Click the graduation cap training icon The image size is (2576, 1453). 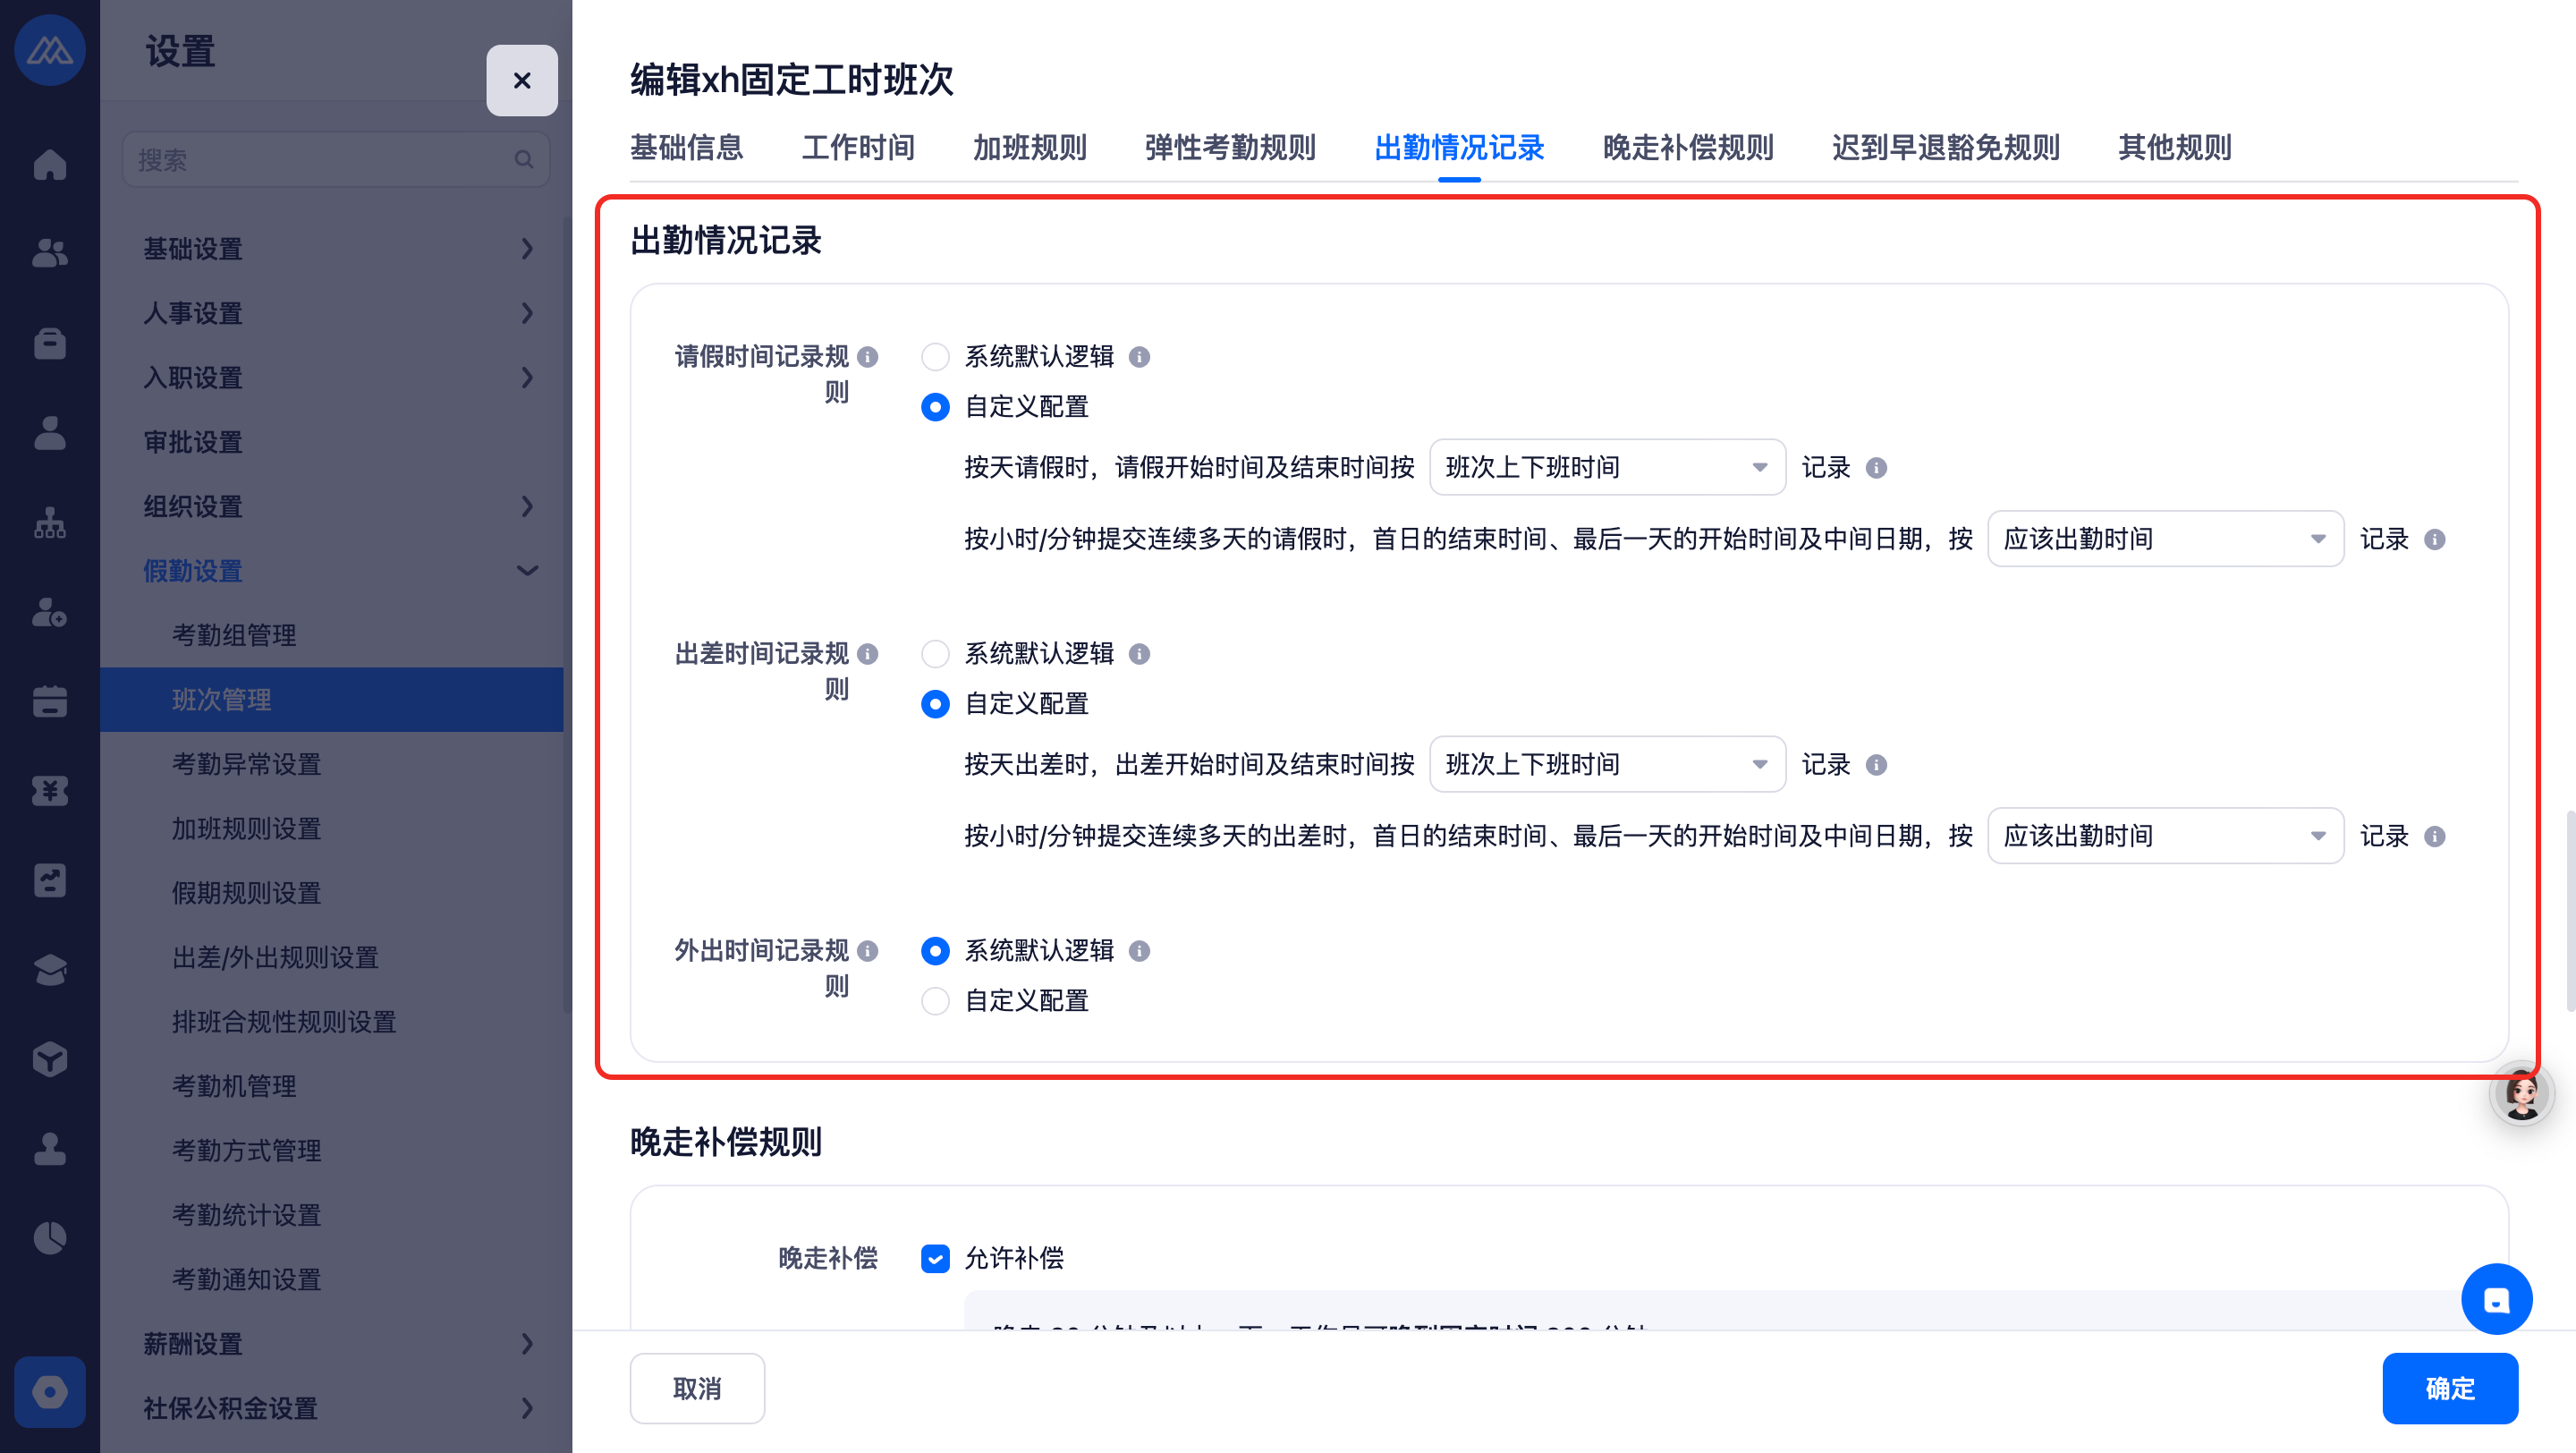click(49, 969)
